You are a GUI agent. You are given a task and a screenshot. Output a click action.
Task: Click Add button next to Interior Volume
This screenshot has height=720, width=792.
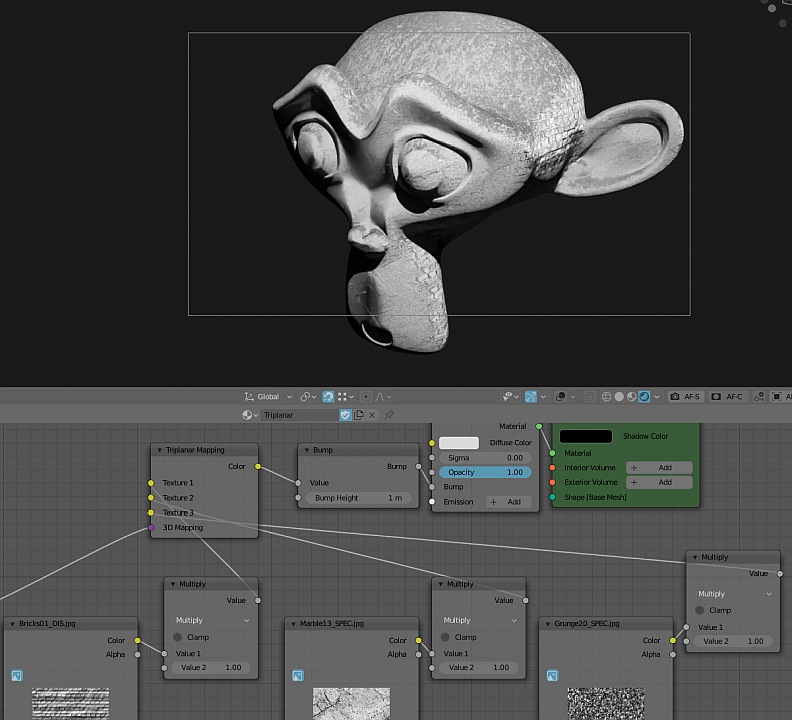click(x=658, y=467)
